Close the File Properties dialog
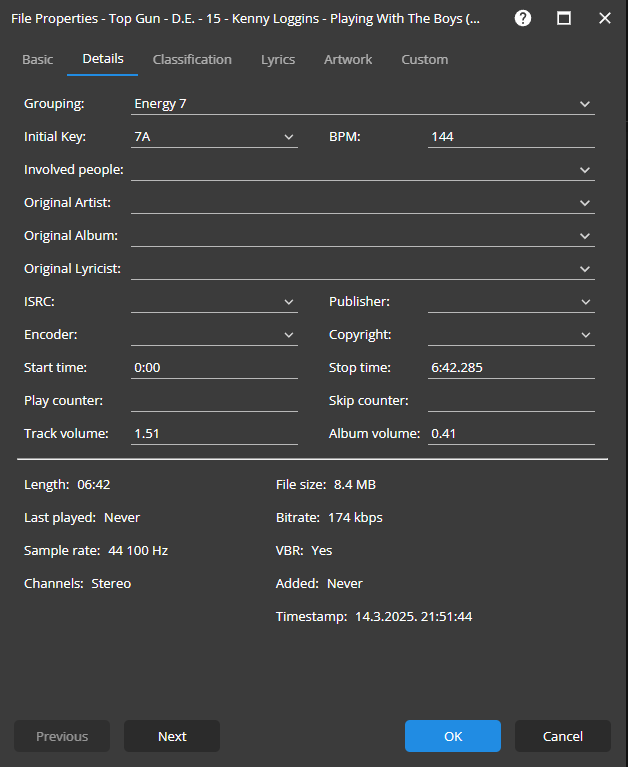The width and height of the screenshot is (628, 767). pyautogui.click(x=604, y=18)
